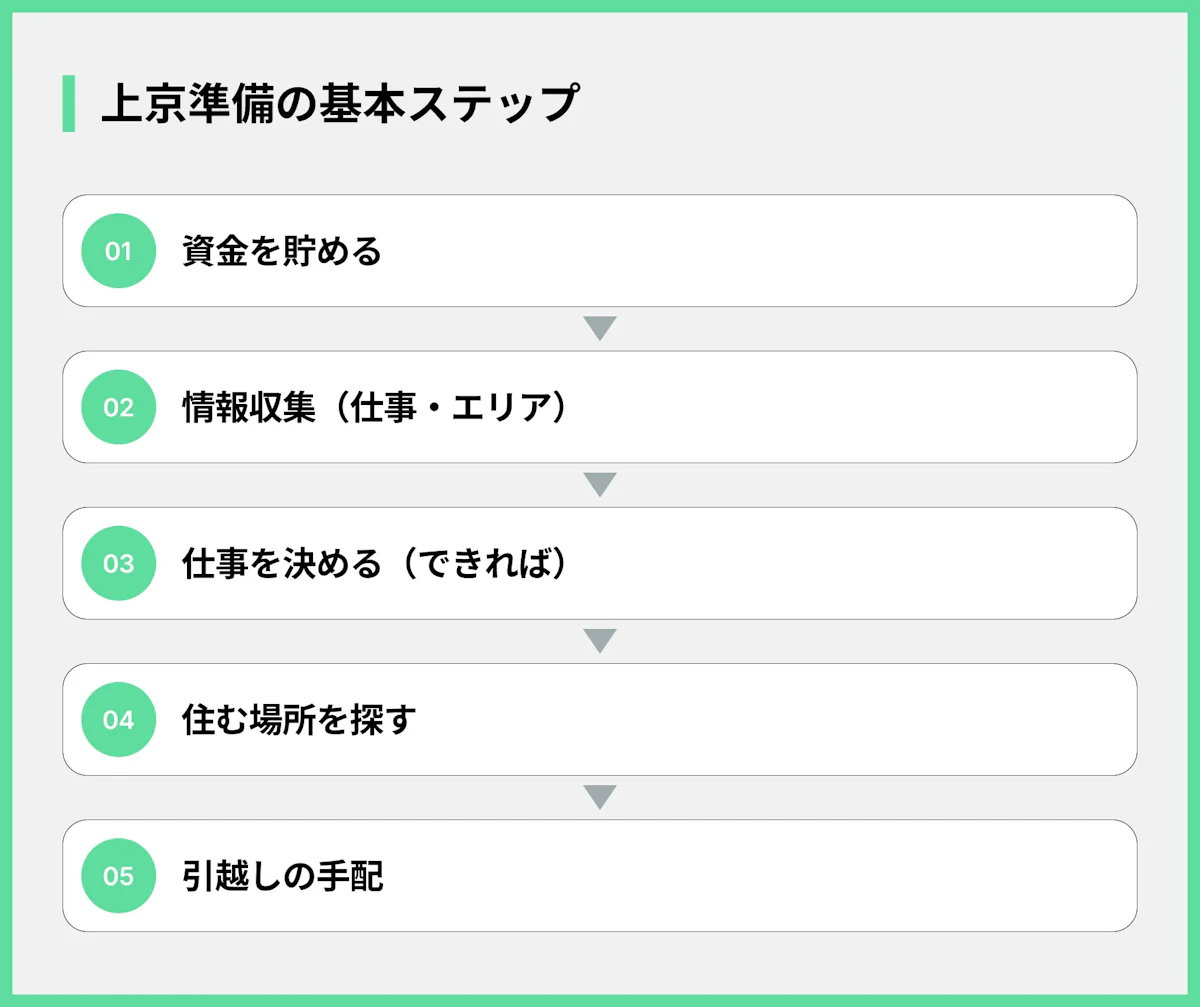Select the 資金を貯める step label
This screenshot has height=1007, width=1200.
click(x=282, y=251)
